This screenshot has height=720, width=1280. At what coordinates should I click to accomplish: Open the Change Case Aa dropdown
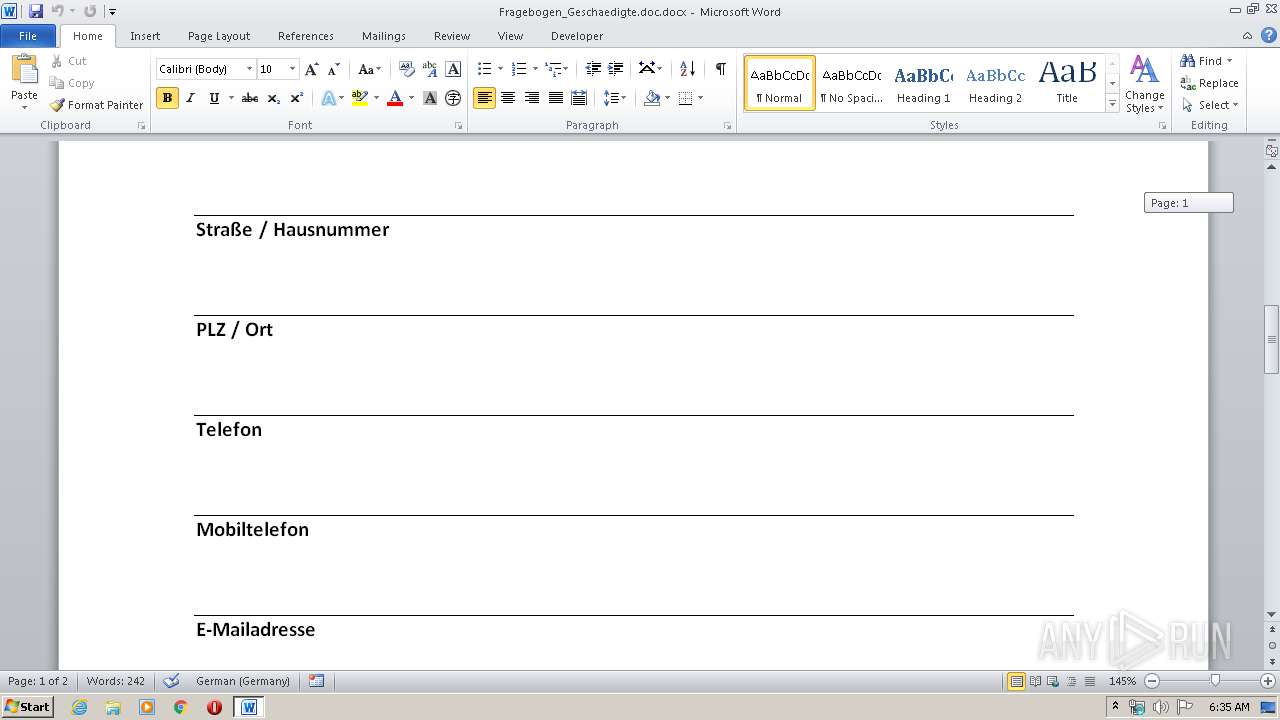click(x=369, y=69)
